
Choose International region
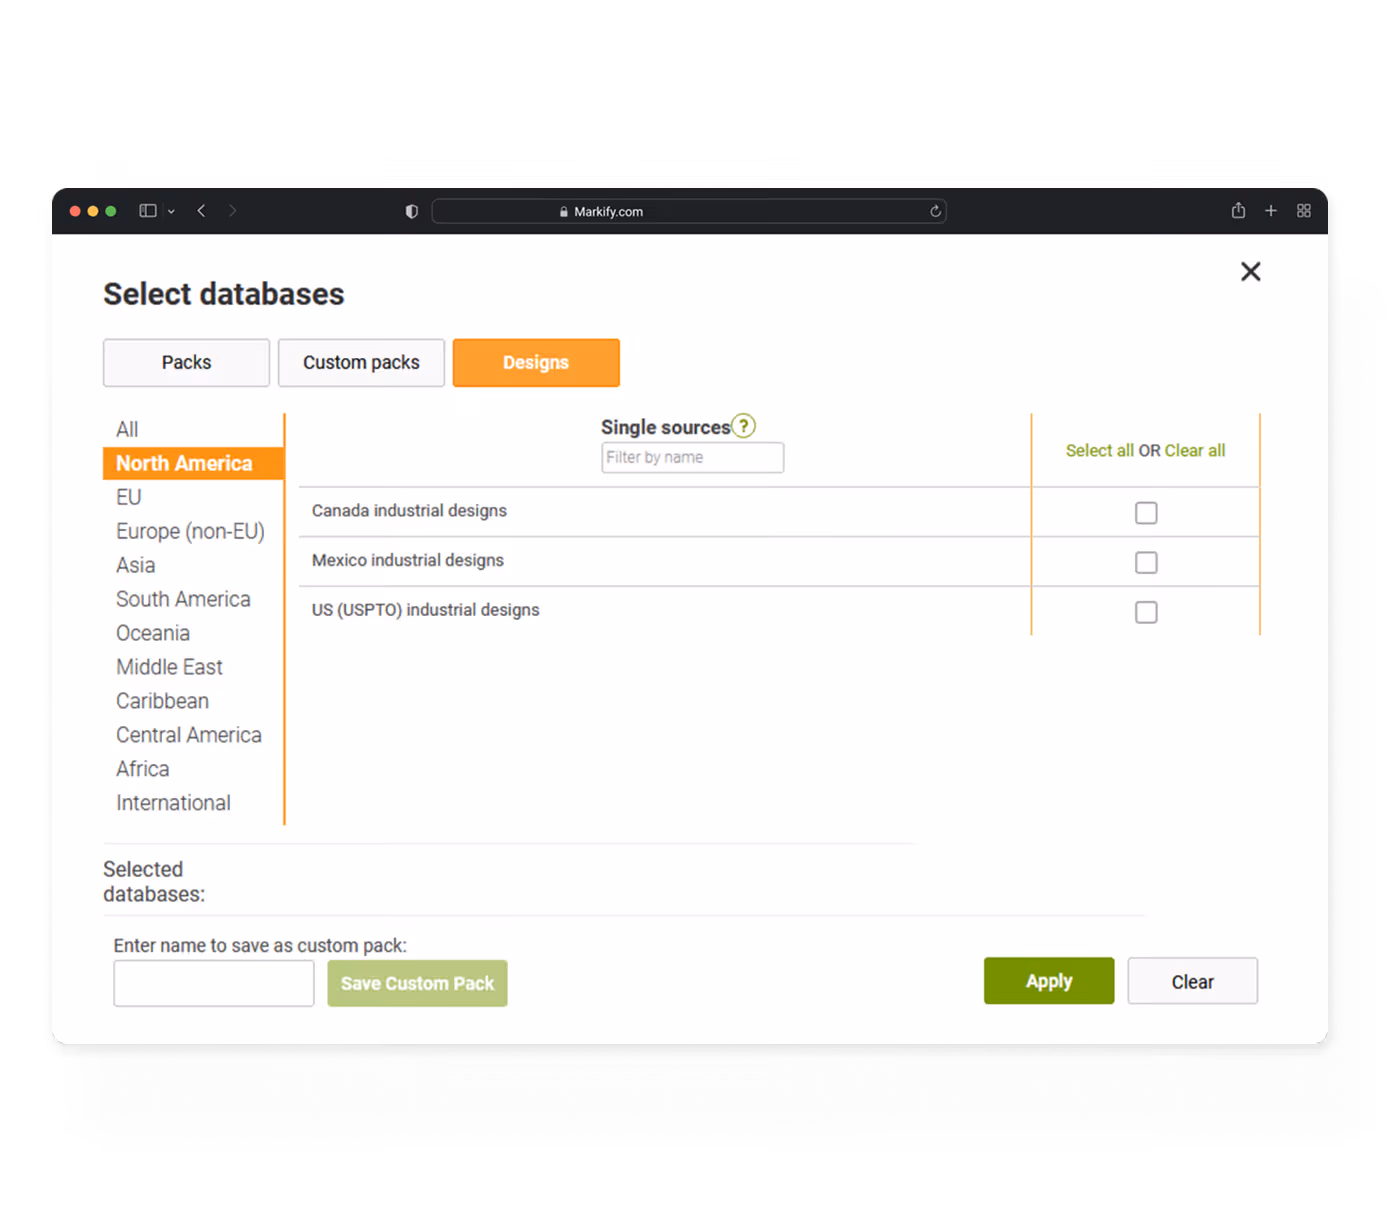pyautogui.click(x=173, y=803)
